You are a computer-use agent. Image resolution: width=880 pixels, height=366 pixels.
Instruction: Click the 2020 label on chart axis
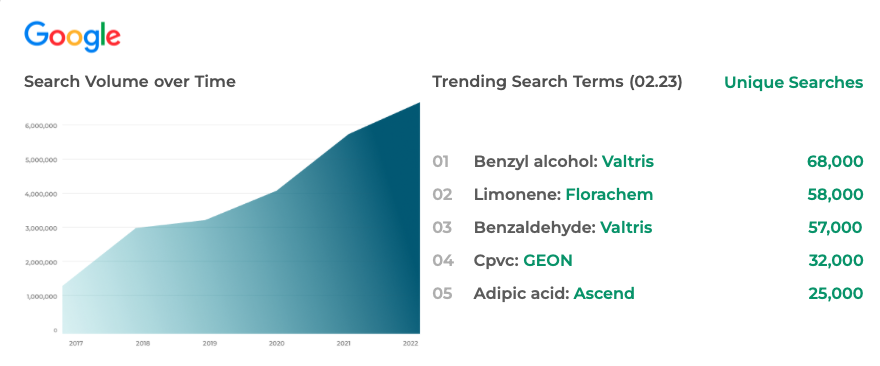coord(276,343)
